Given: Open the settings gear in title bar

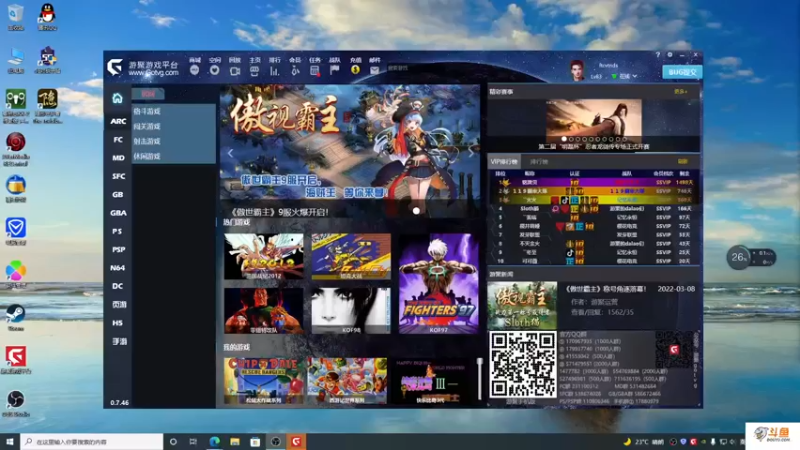Looking at the screenshot, I should (x=670, y=55).
